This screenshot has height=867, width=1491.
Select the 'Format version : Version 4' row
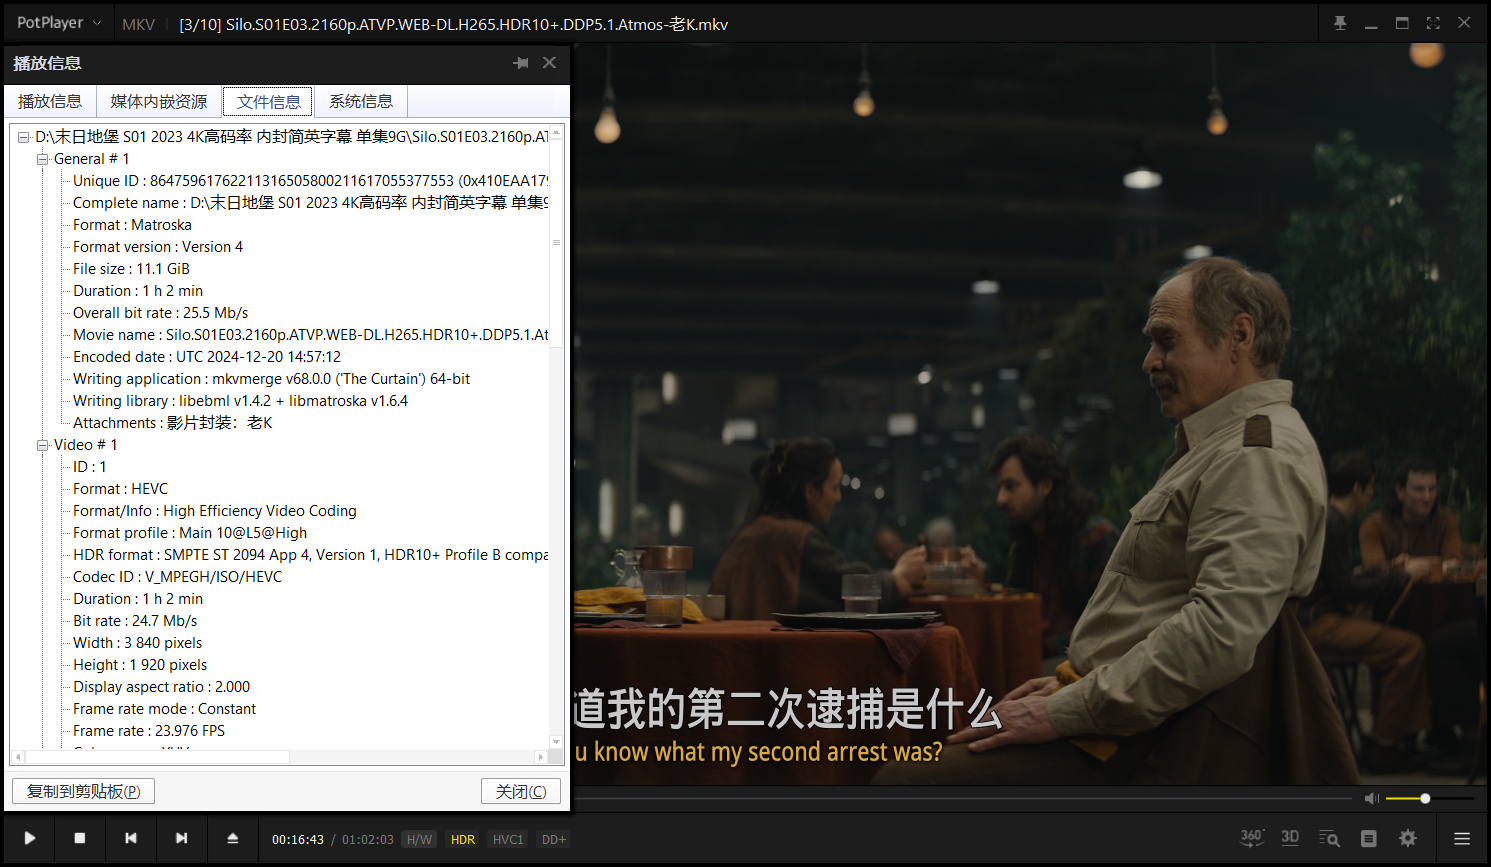pos(158,247)
